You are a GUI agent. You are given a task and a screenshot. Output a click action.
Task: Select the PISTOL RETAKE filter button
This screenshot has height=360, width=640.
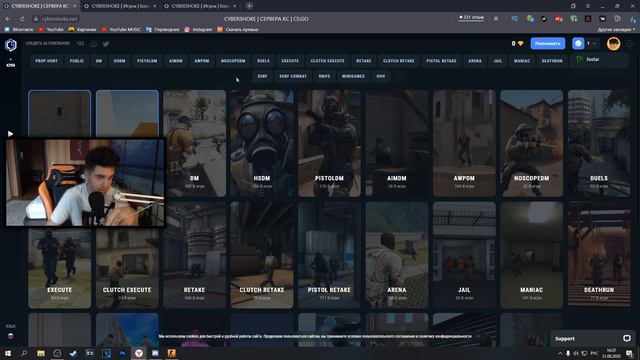pyautogui.click(x=441, y=61)
